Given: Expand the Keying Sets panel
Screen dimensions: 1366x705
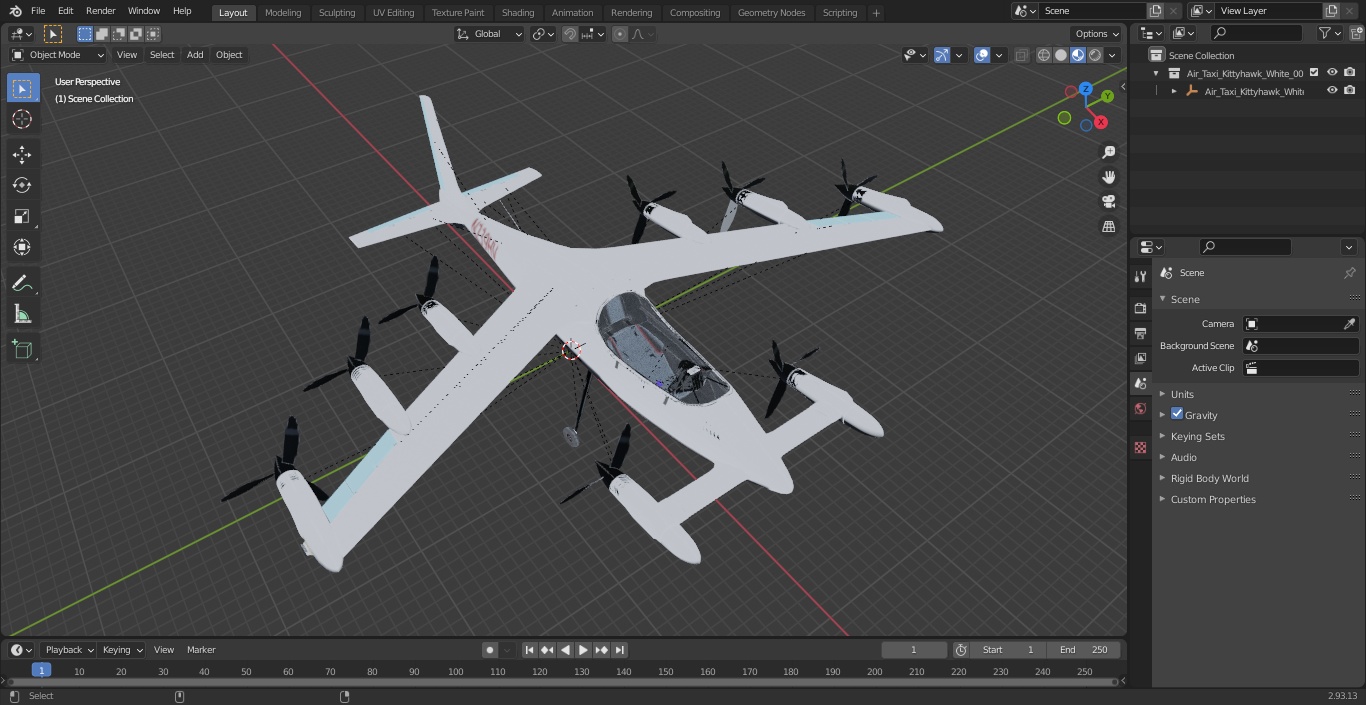Looking at the screenshot, I should 1197,436.
